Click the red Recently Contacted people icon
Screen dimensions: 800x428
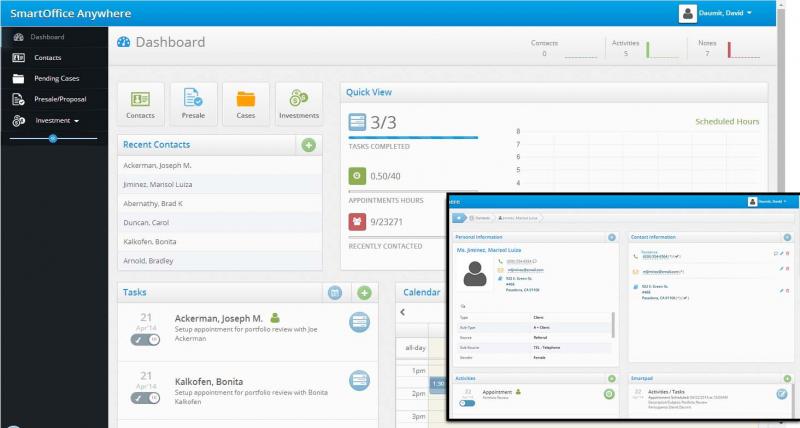point(357,222)
